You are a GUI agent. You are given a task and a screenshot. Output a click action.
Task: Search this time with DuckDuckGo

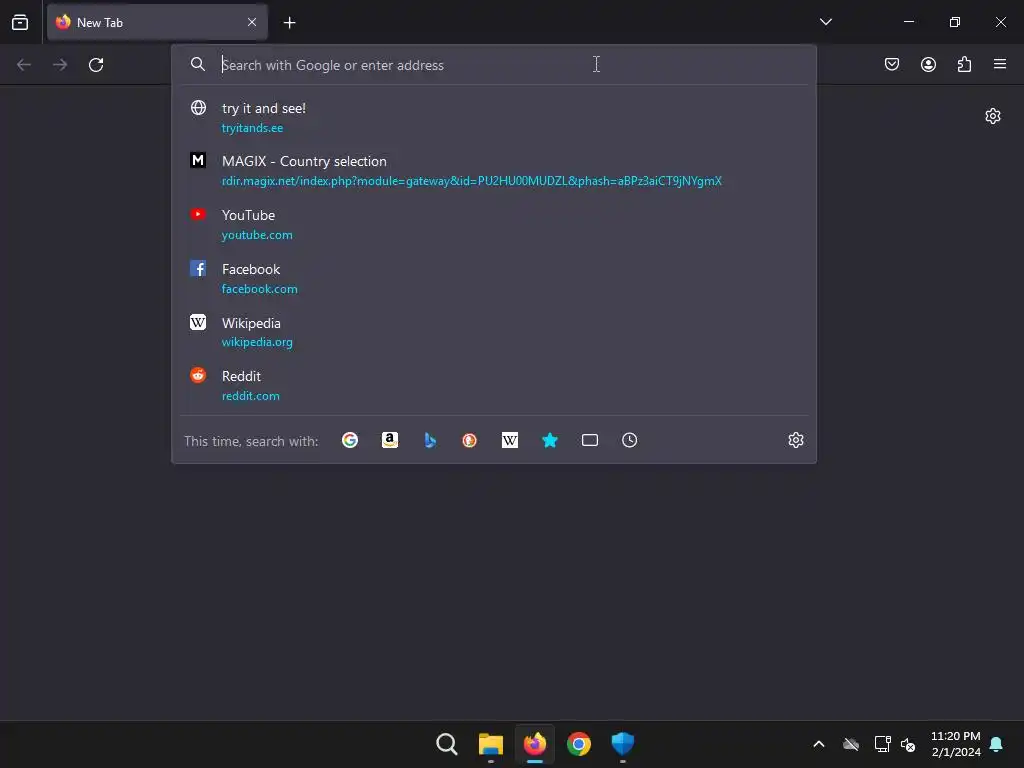[470, 440]
